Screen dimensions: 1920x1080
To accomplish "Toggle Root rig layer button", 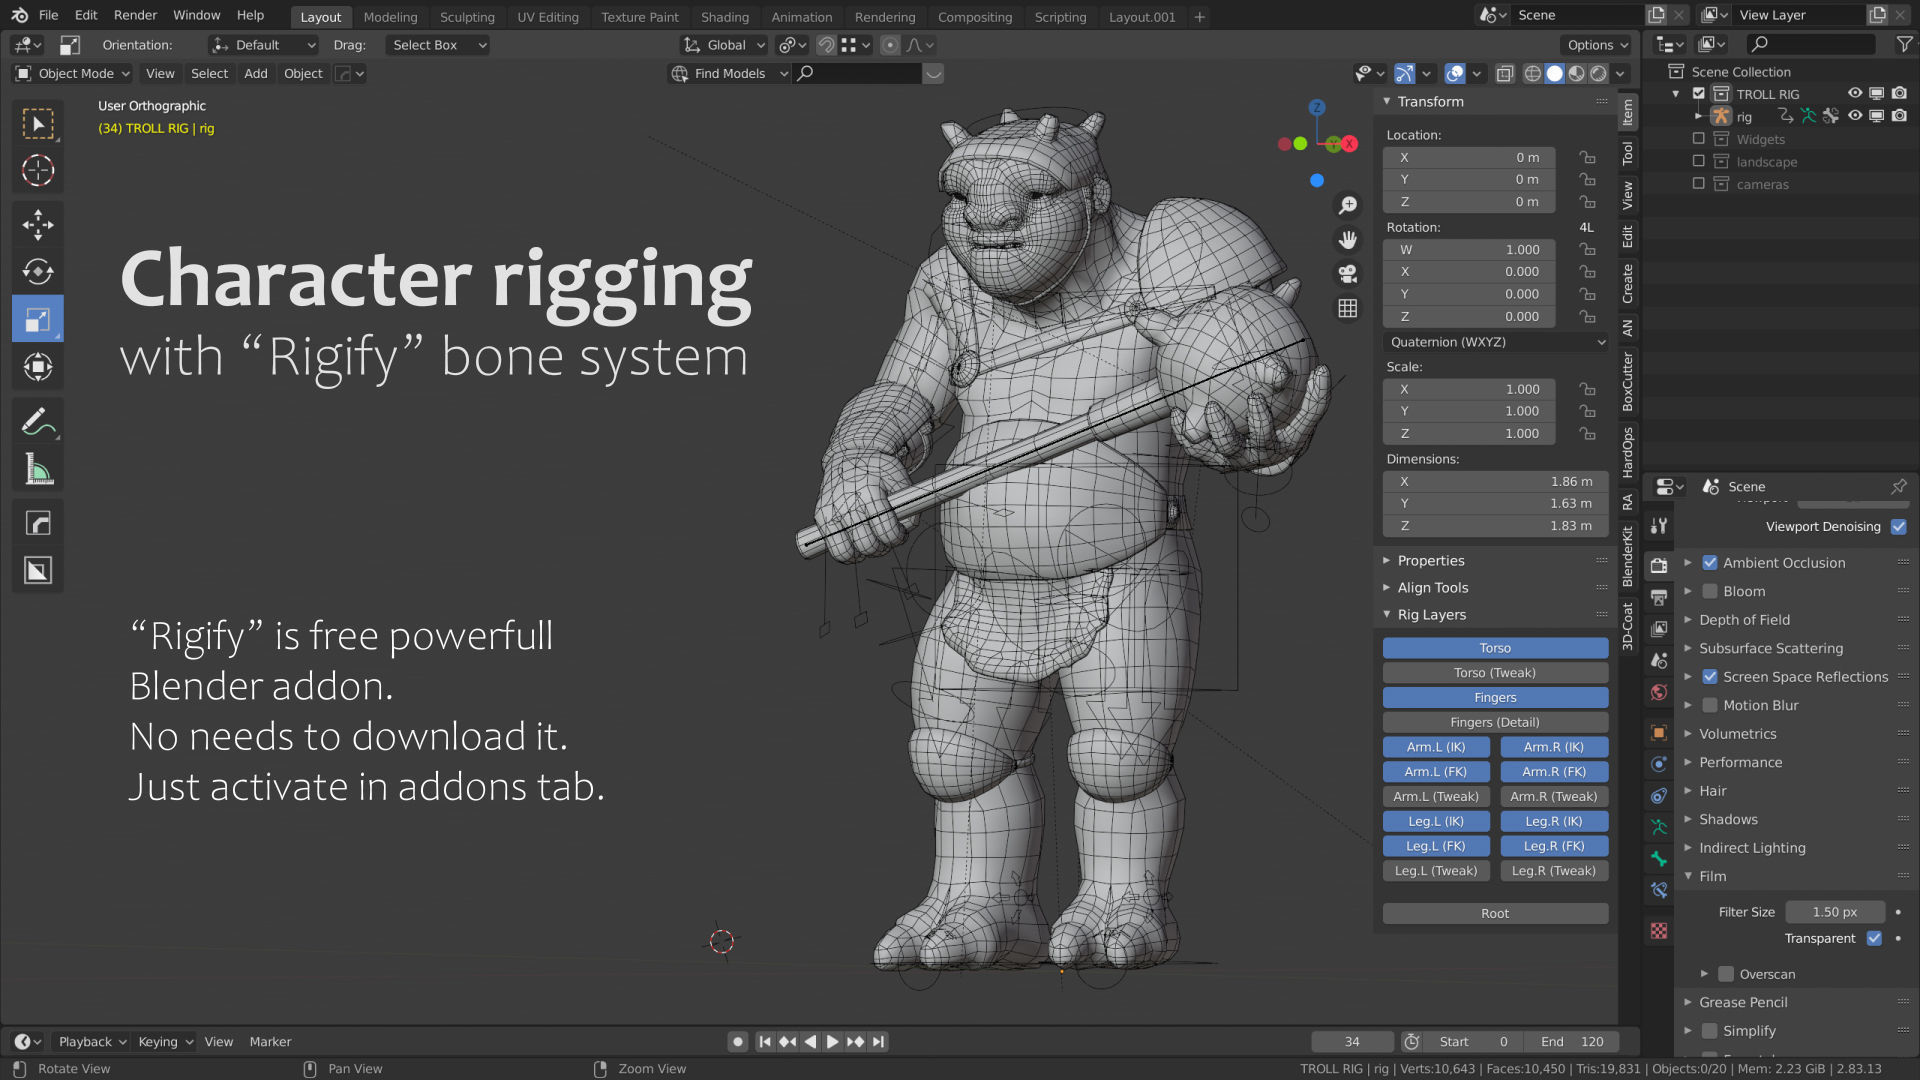I will pyautogui.click(x=1495, y=913).
